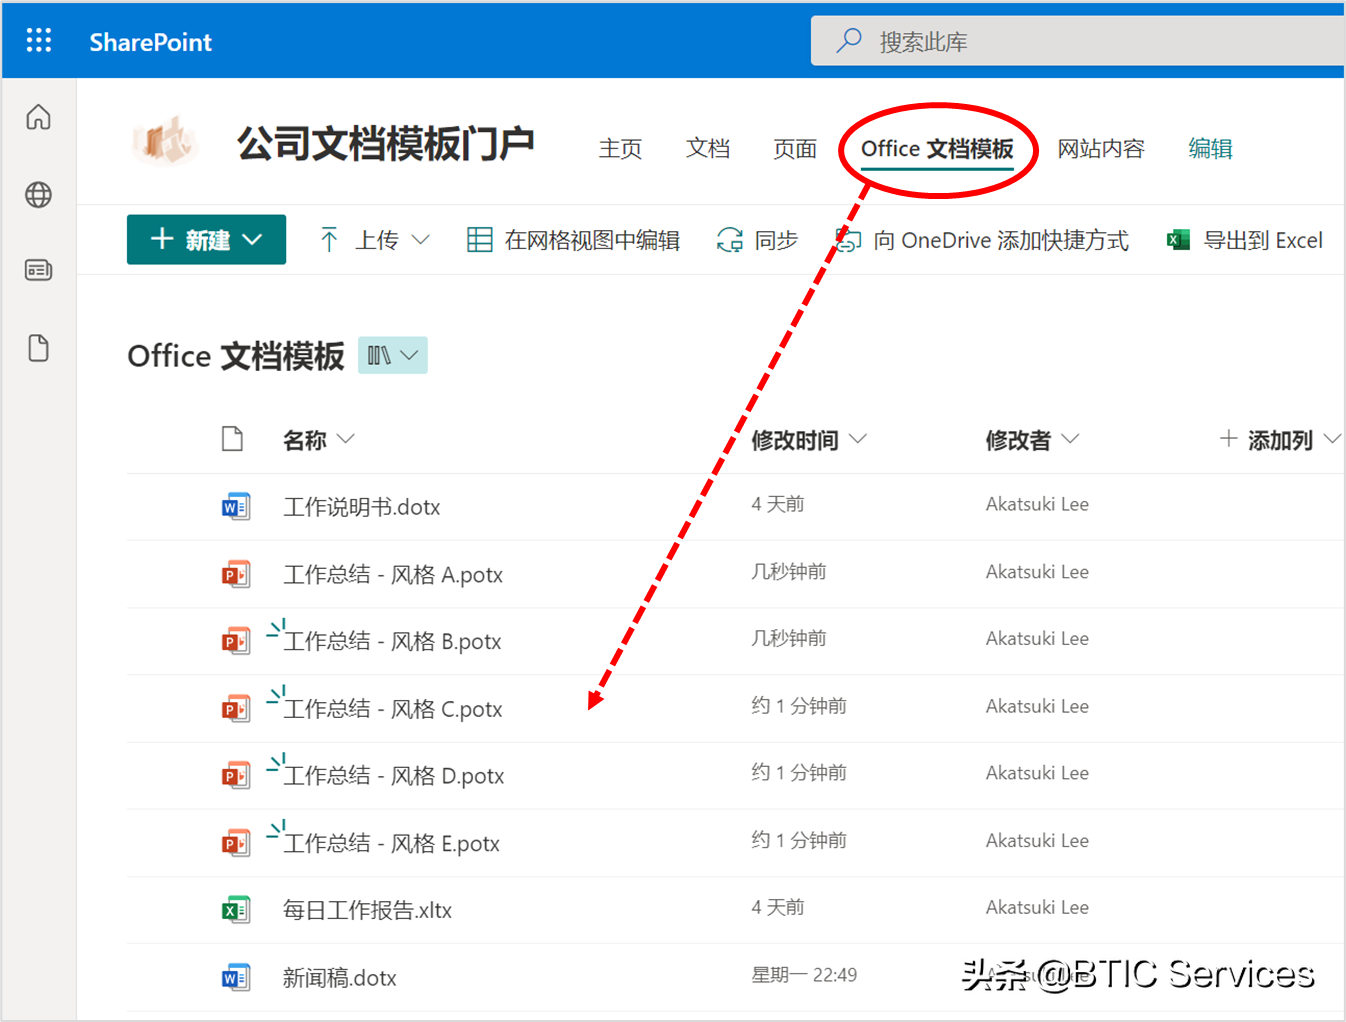Click 添加列 to add a column
The width and height of the screenshot is (1346, 1022).
pos(1280,440)
